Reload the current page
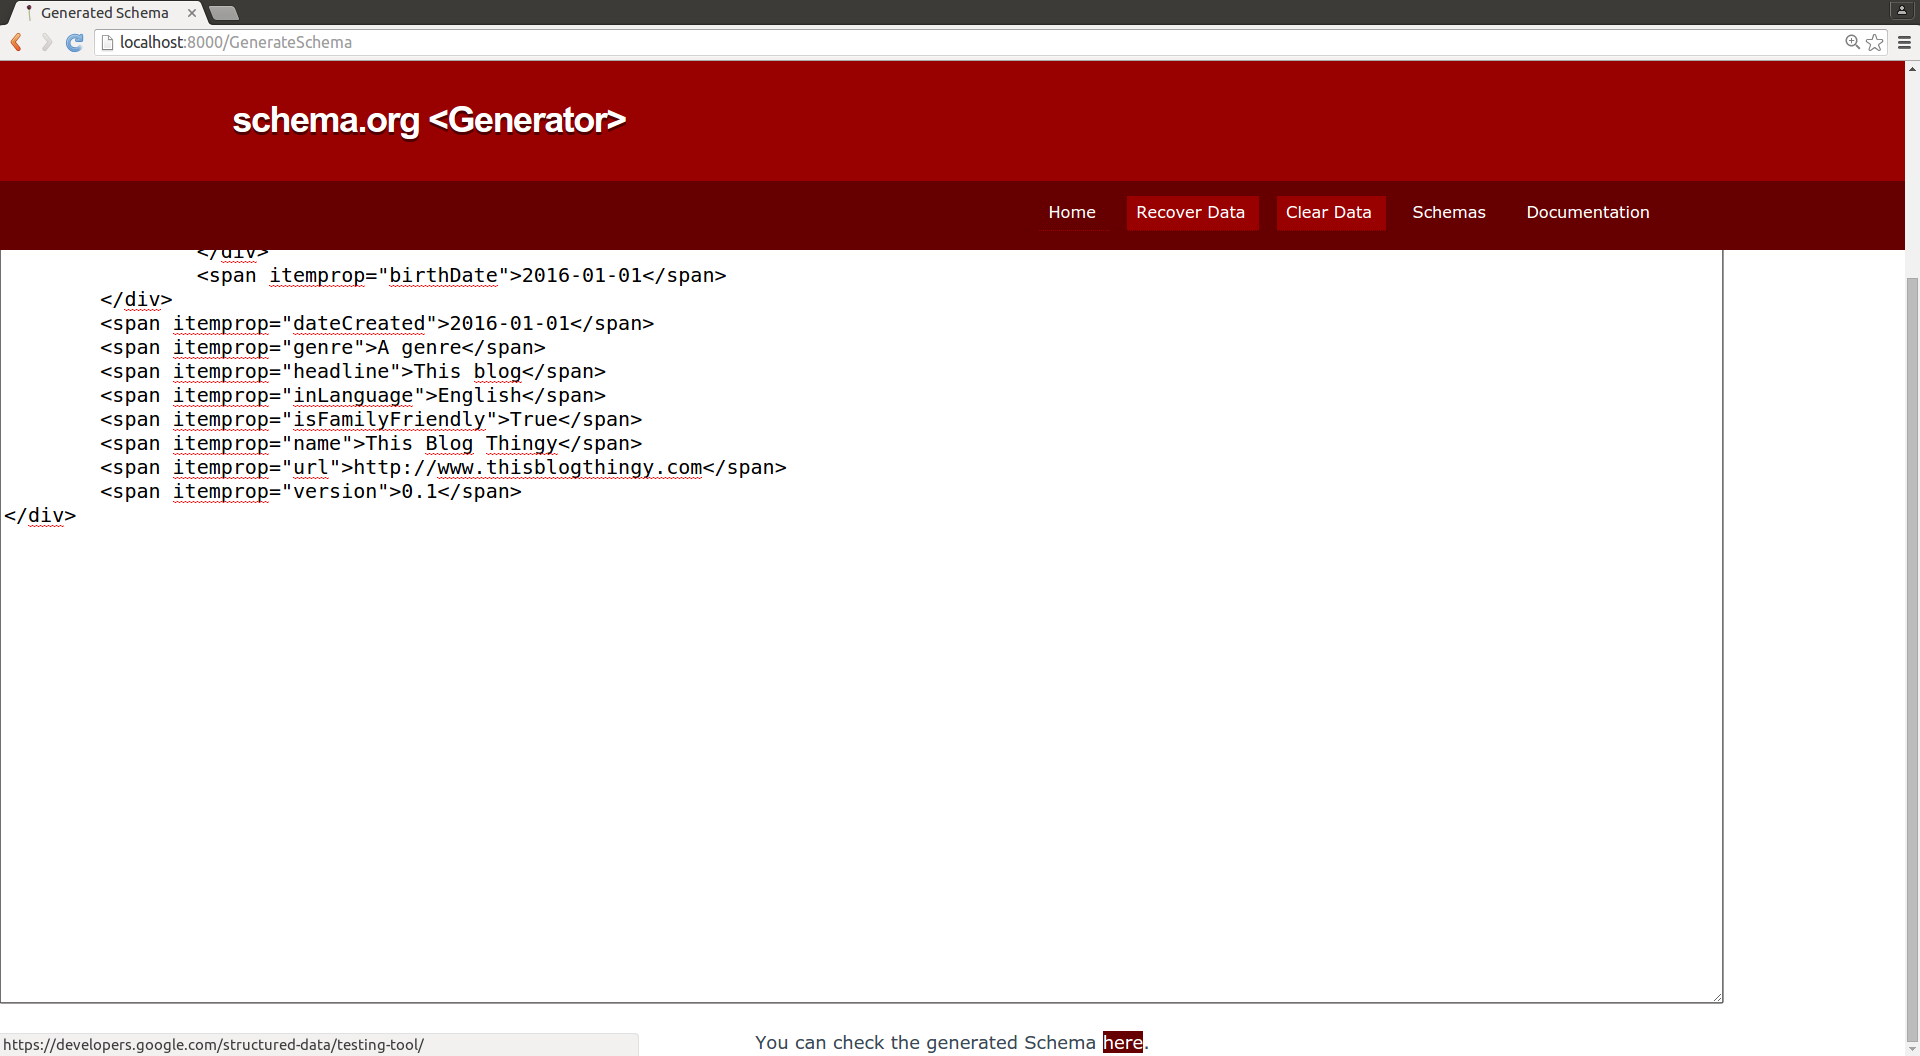Screen dimensions: 1920x1056 coord(74,42)
